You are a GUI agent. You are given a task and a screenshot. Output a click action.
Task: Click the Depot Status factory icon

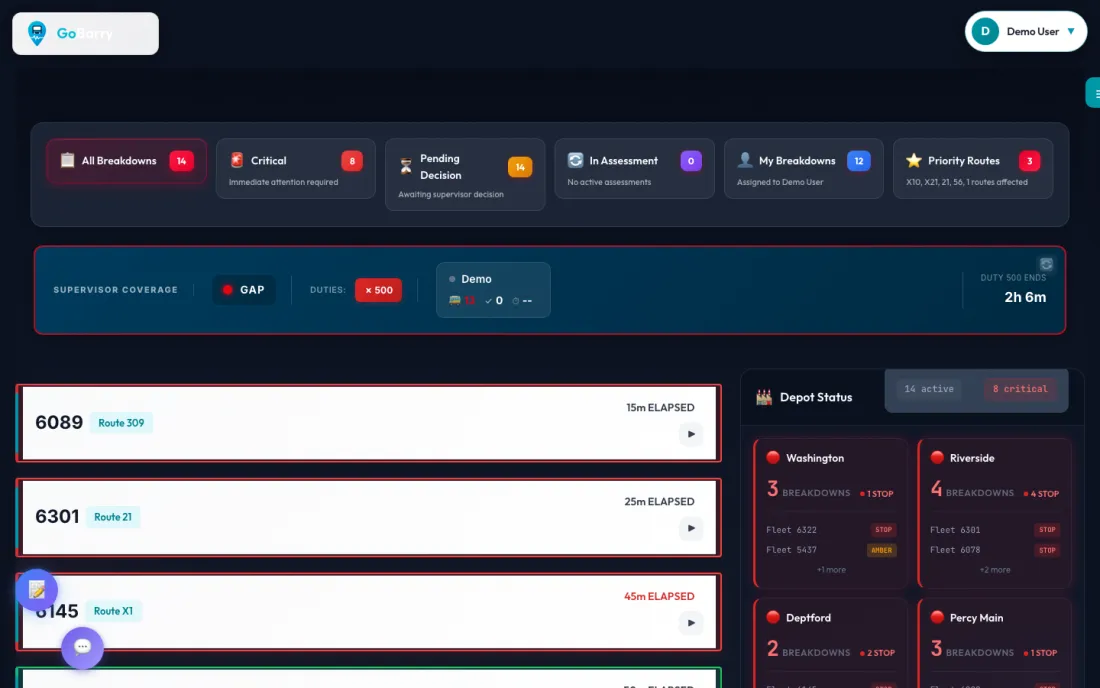pos(764,398)
